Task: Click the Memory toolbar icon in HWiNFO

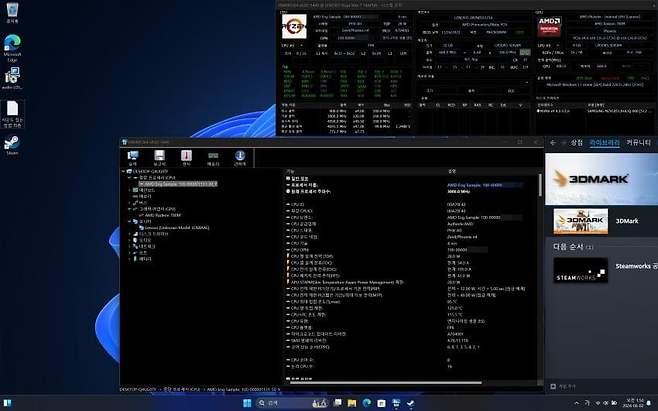Action: [x=212, y=156]
